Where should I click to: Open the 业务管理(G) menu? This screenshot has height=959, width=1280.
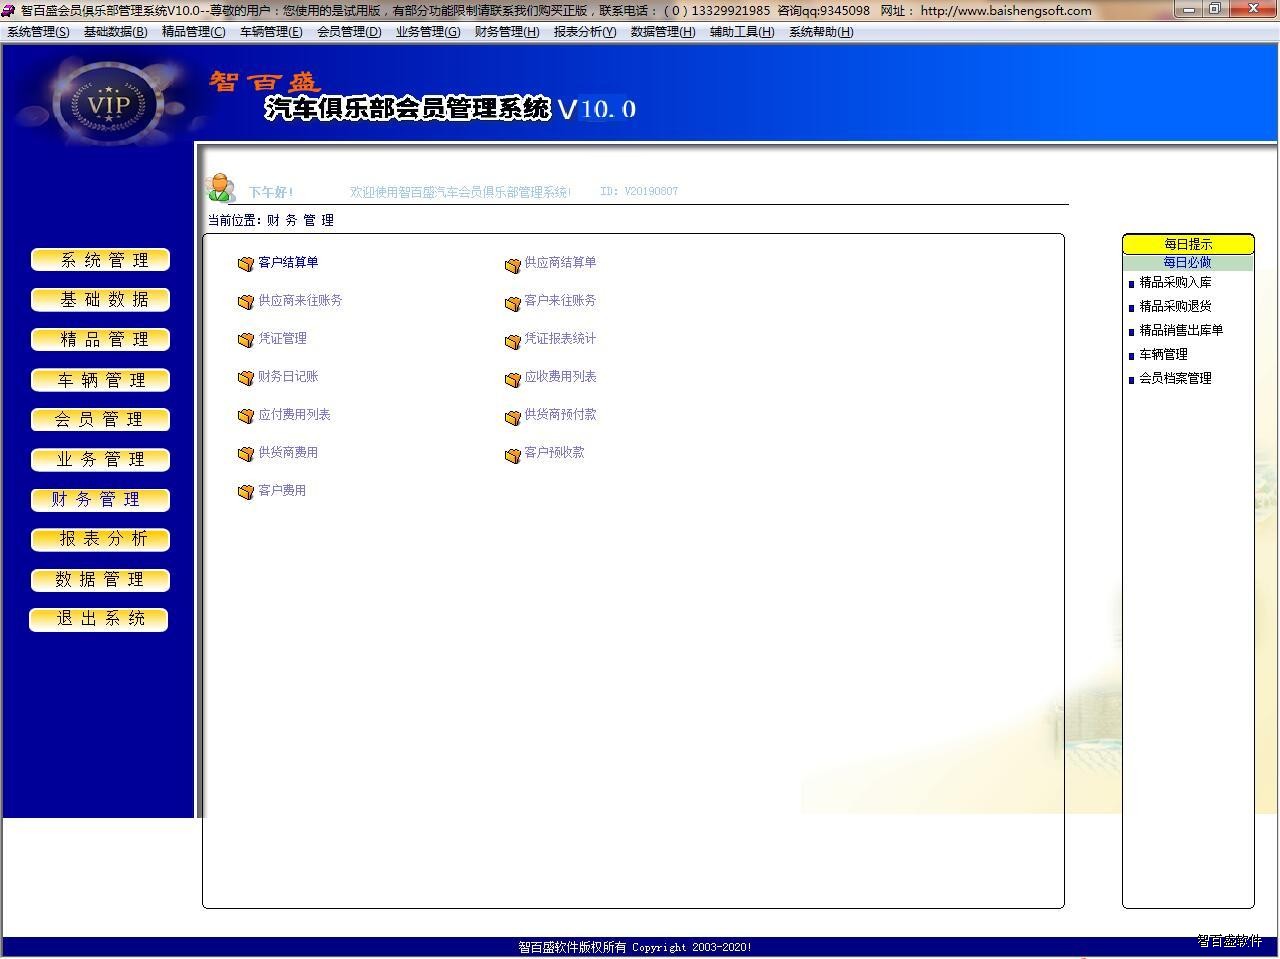(x=428, y=32)
